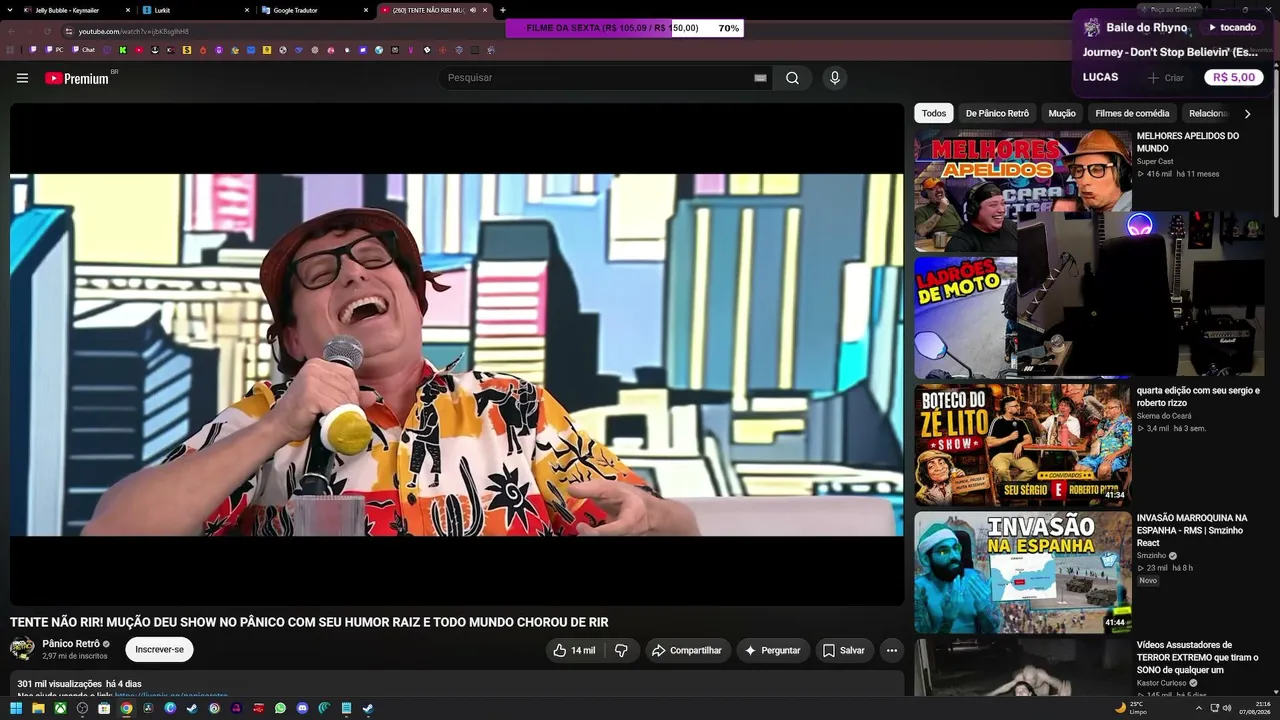Select the Filmes de comédia chip
The image size is (1280, 720).
(1132, 113)
